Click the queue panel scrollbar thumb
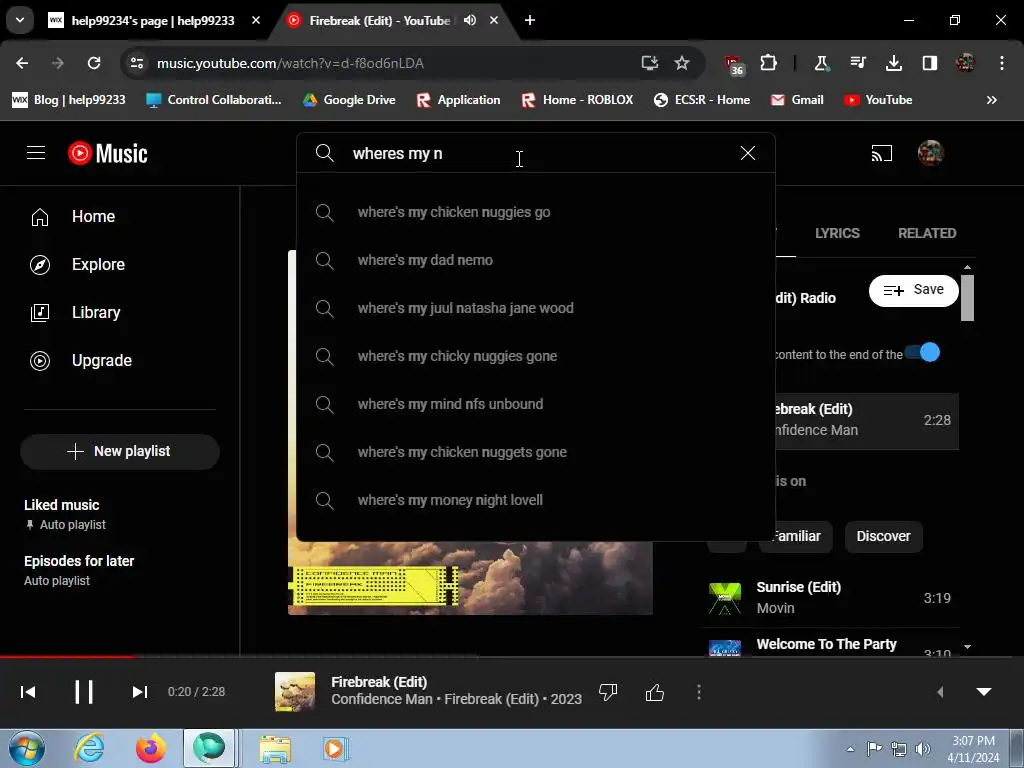1024x768 pixels. click(967, 298)
